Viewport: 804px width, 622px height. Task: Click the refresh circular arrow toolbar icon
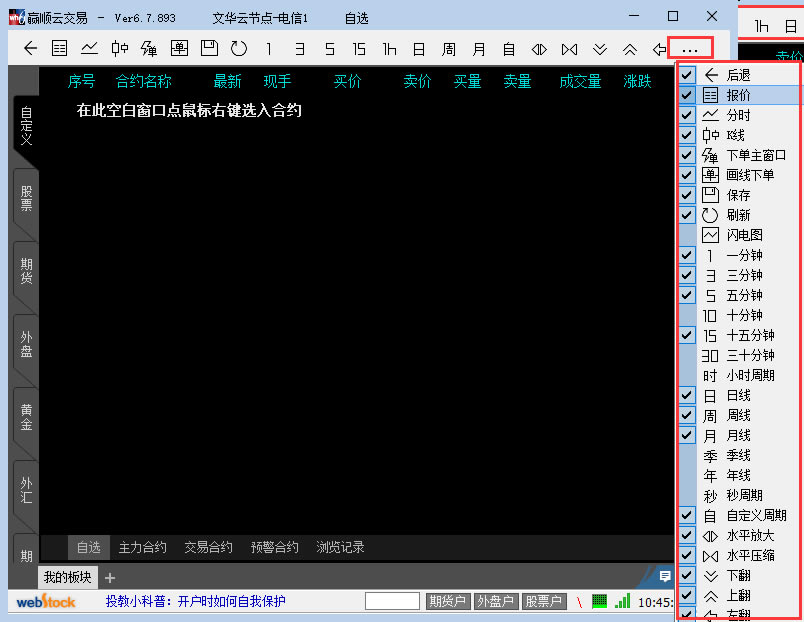point(238,48)
